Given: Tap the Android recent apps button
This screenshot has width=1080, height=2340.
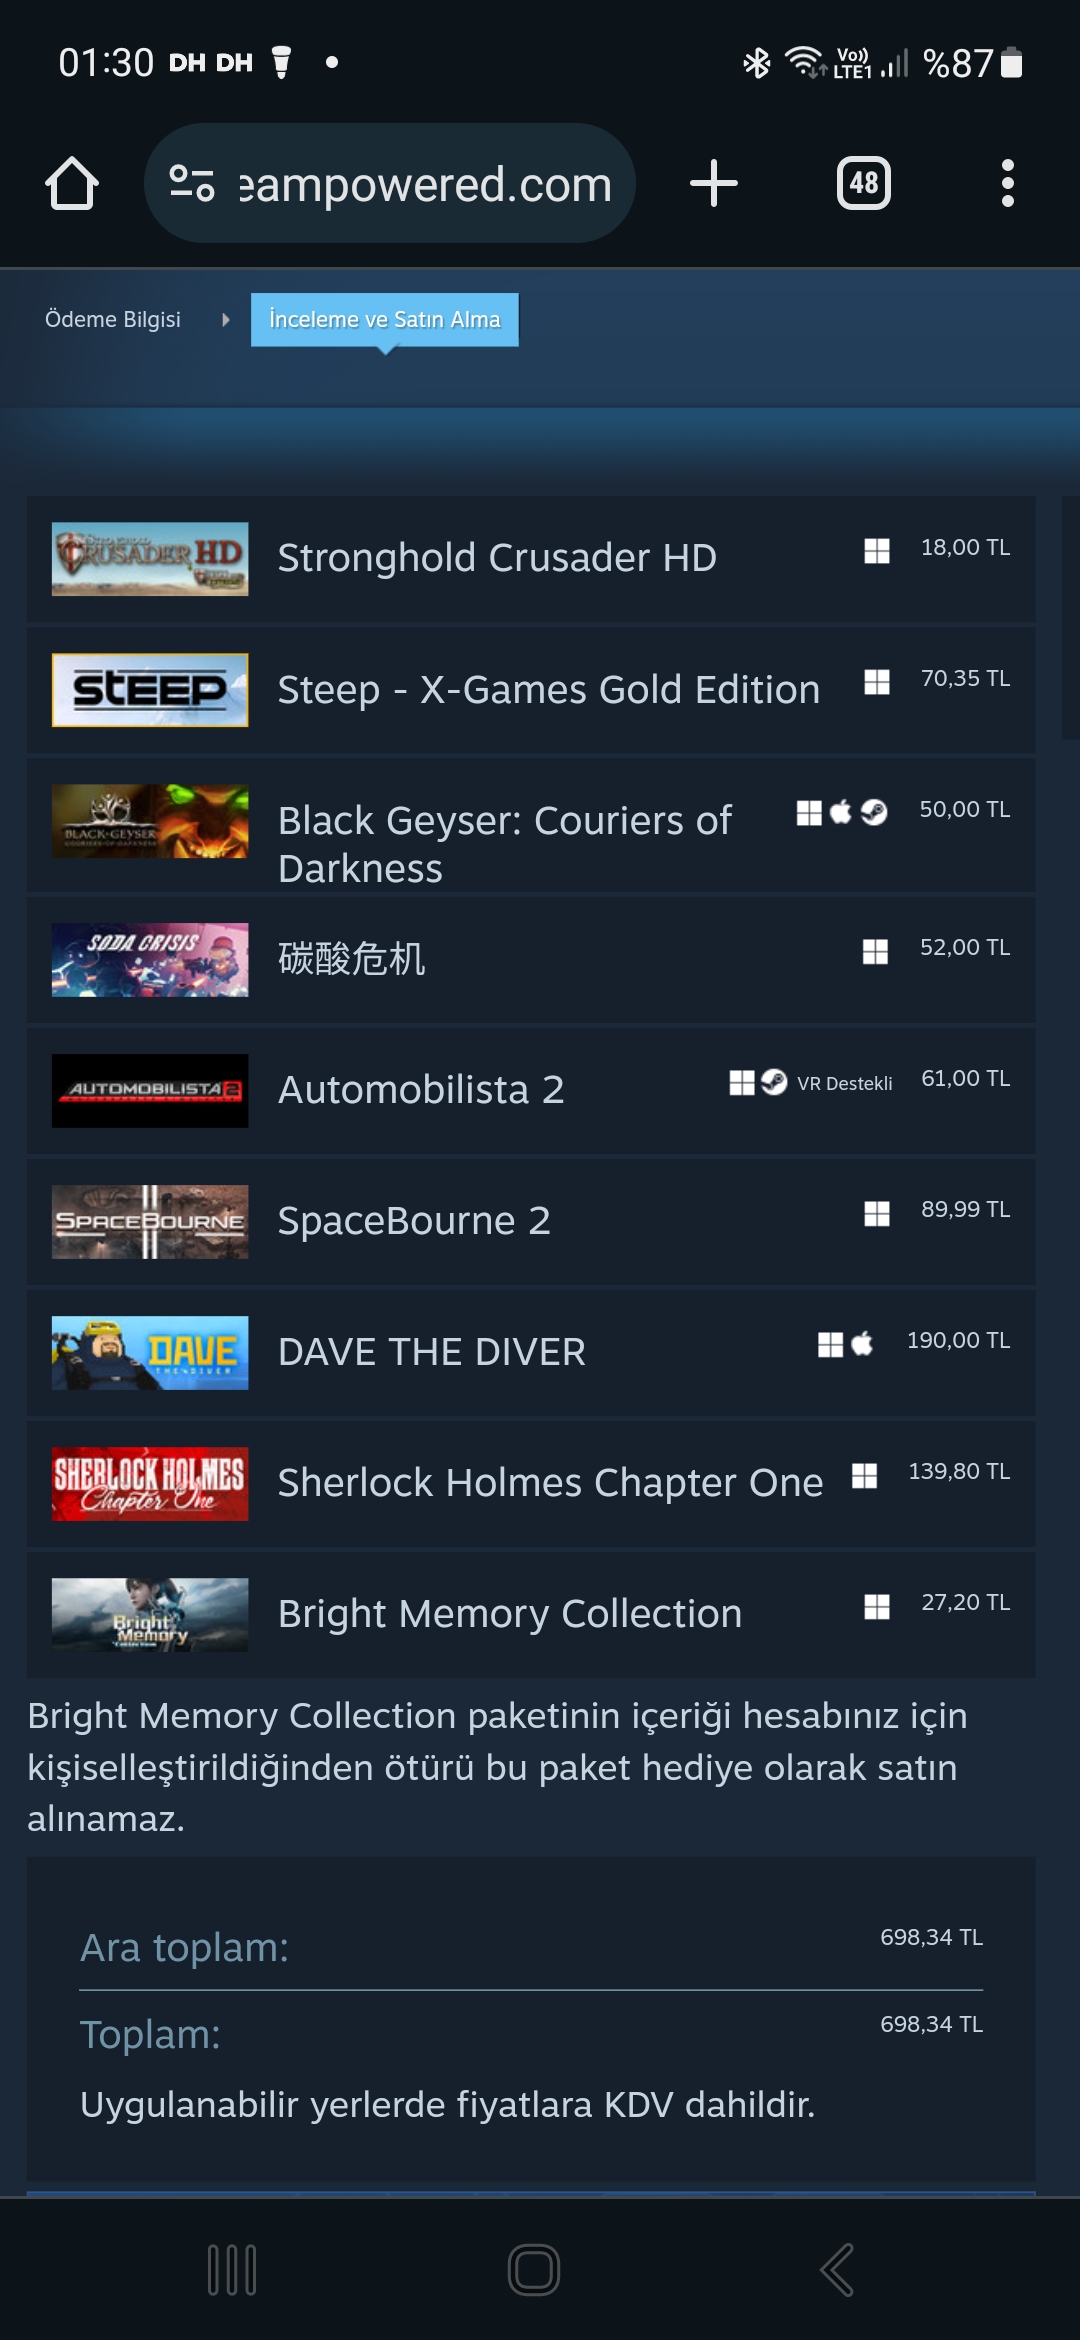Looking at the screenshot, I should [x=232, y=2270].
